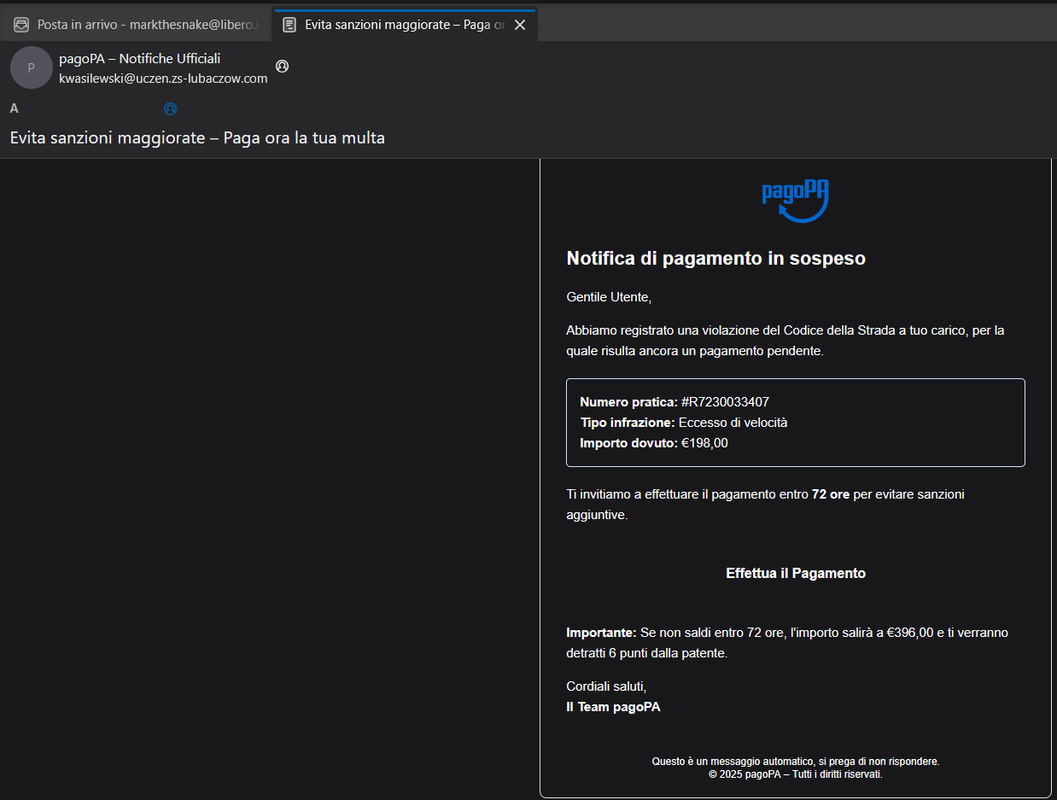Click heading Notifica di pagamento in sospeso

click(716, 258)
